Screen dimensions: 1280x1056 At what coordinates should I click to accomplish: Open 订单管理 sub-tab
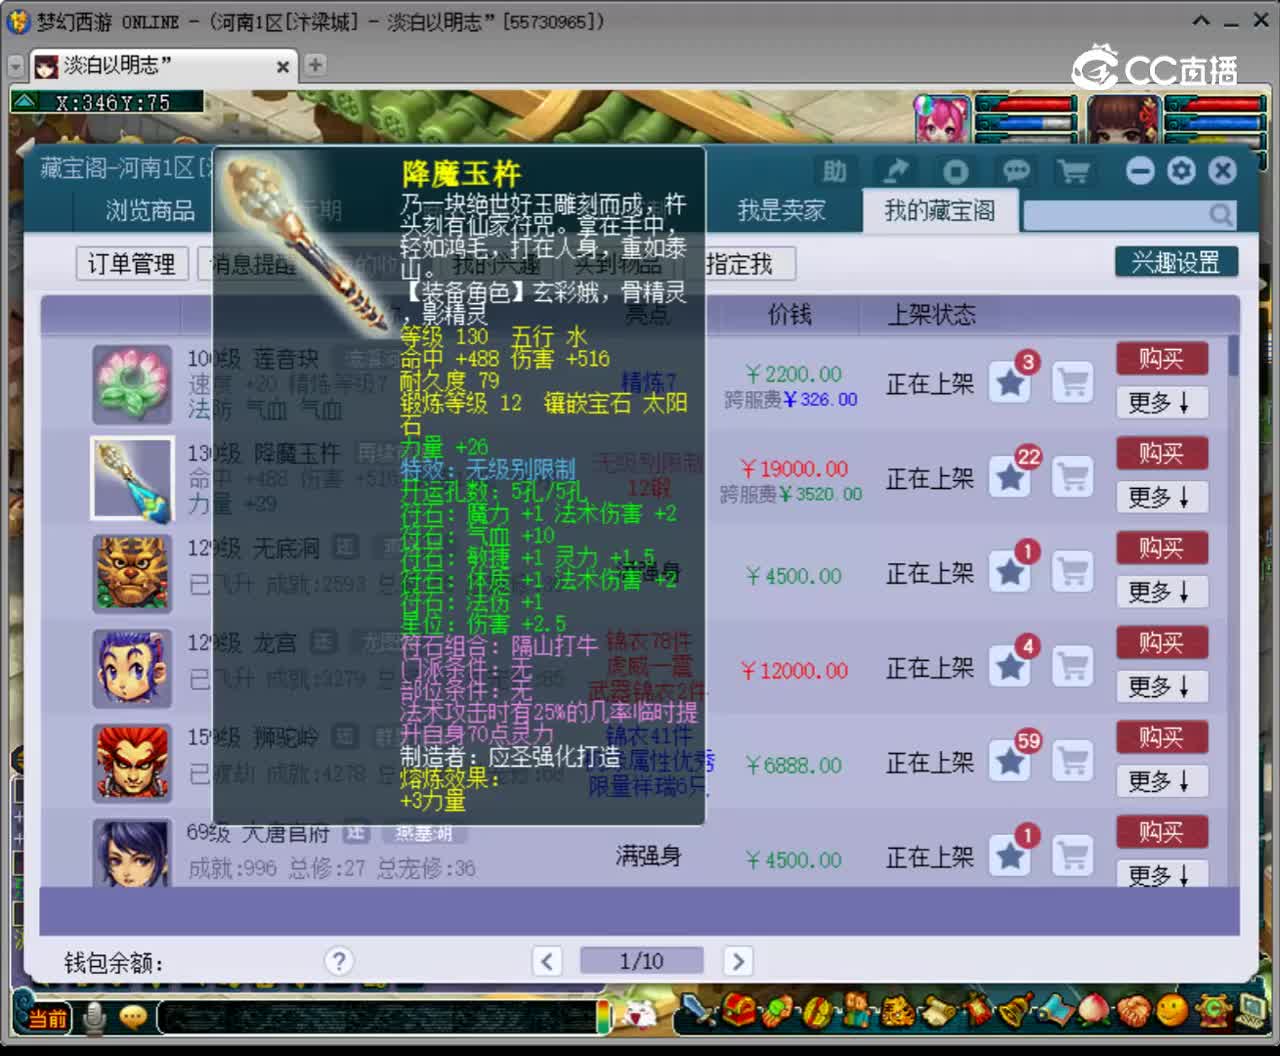pyautogui.click(x=132, y=264)
